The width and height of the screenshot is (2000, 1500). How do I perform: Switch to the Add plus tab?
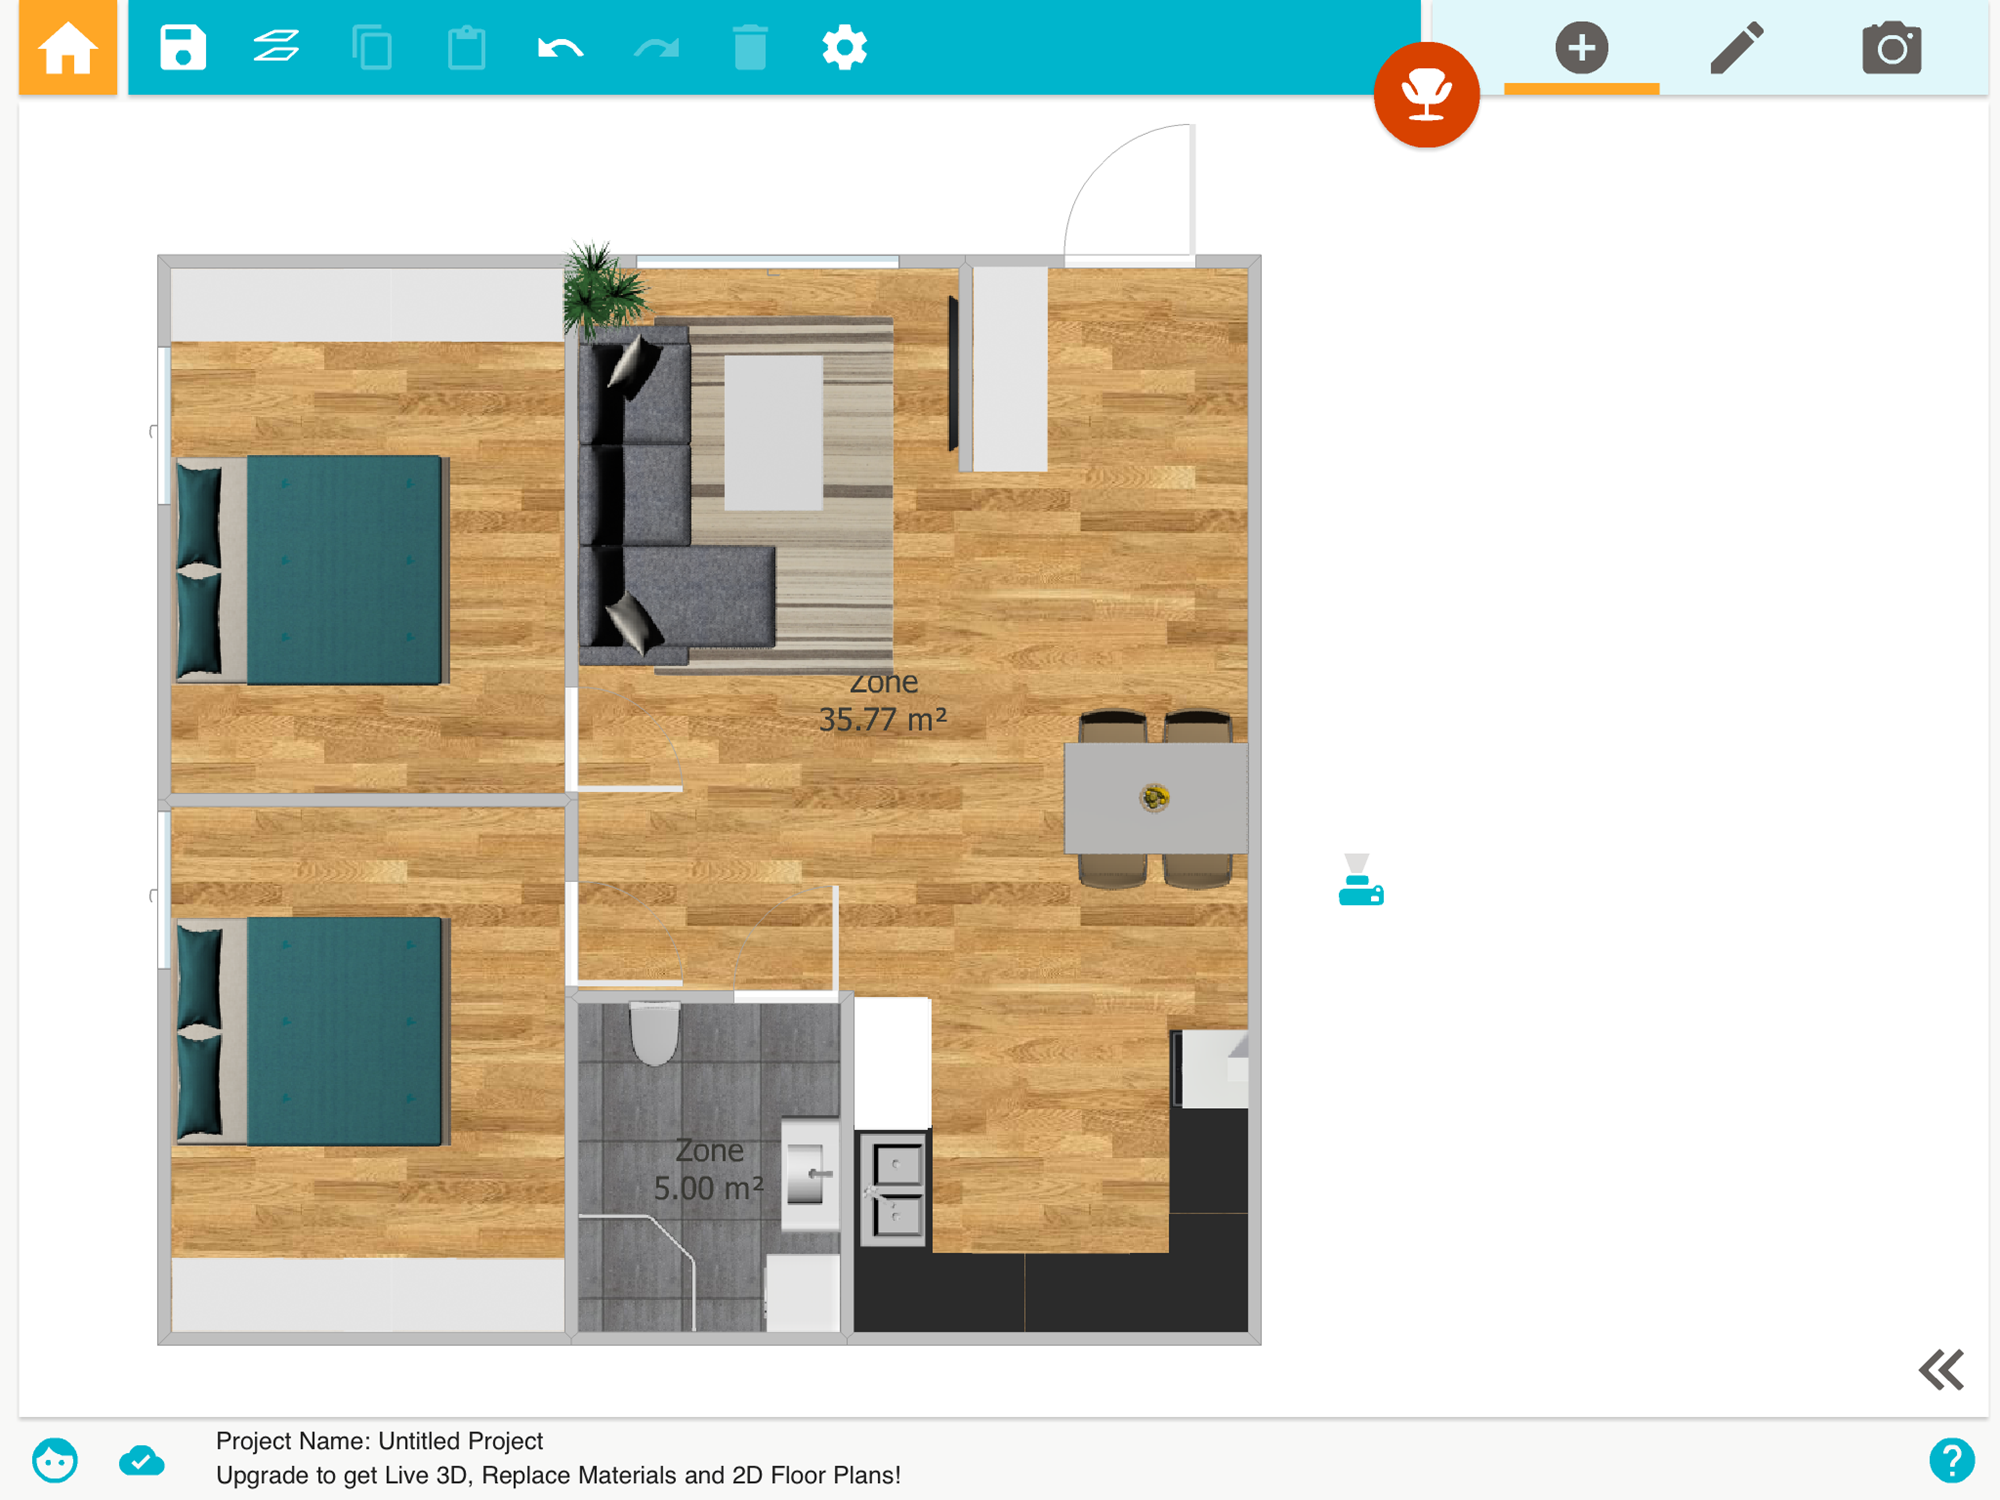[1581, 47]
